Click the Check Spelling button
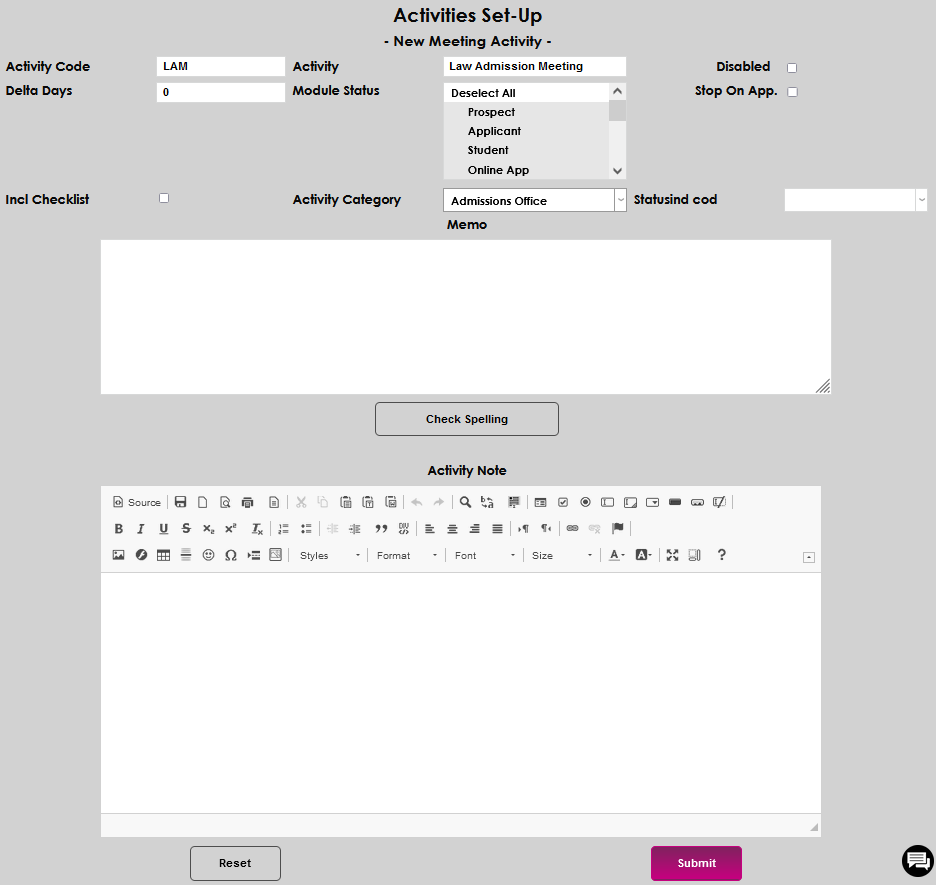Image resolution: width=936 pixels, height=885 pixels. [467, 419]
